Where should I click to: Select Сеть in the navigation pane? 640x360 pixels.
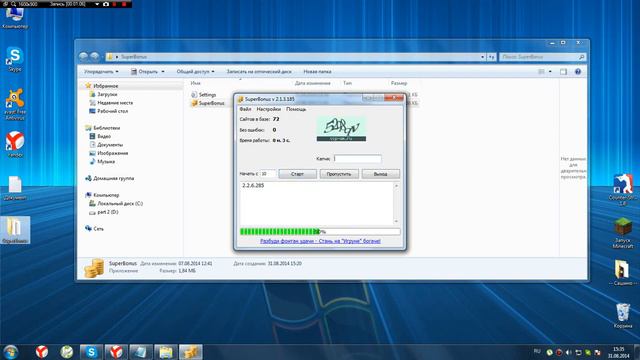coord(98,229)
